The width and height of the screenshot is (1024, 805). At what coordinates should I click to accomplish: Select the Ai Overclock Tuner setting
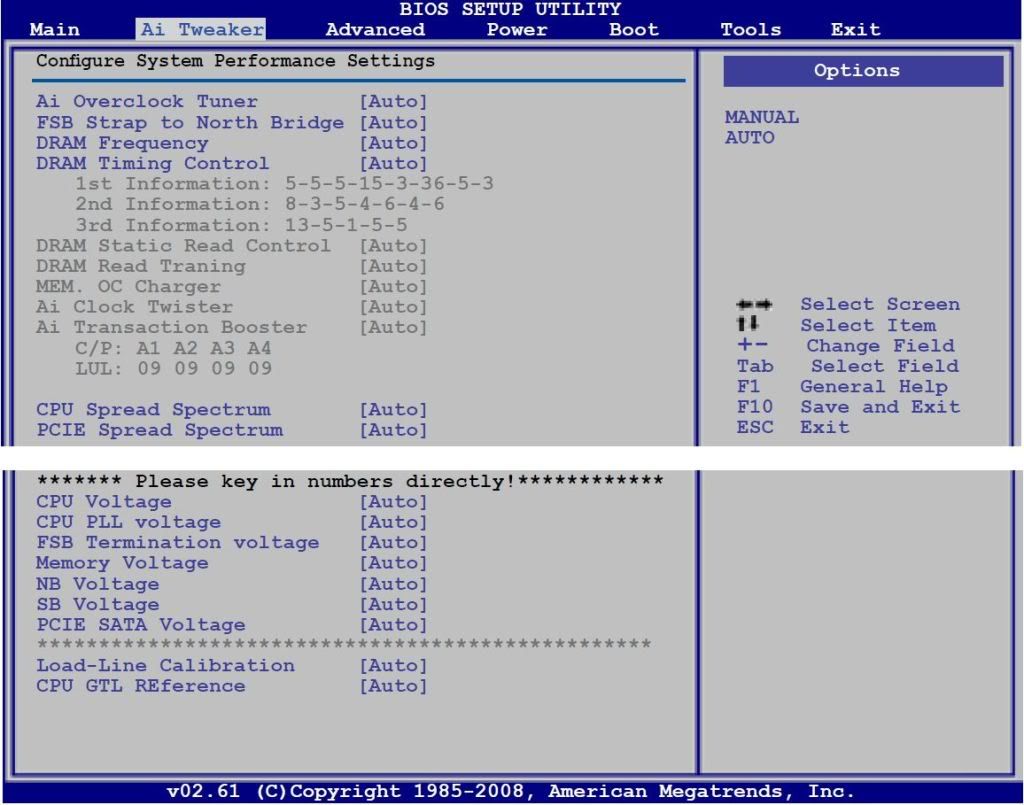[147, 102]
